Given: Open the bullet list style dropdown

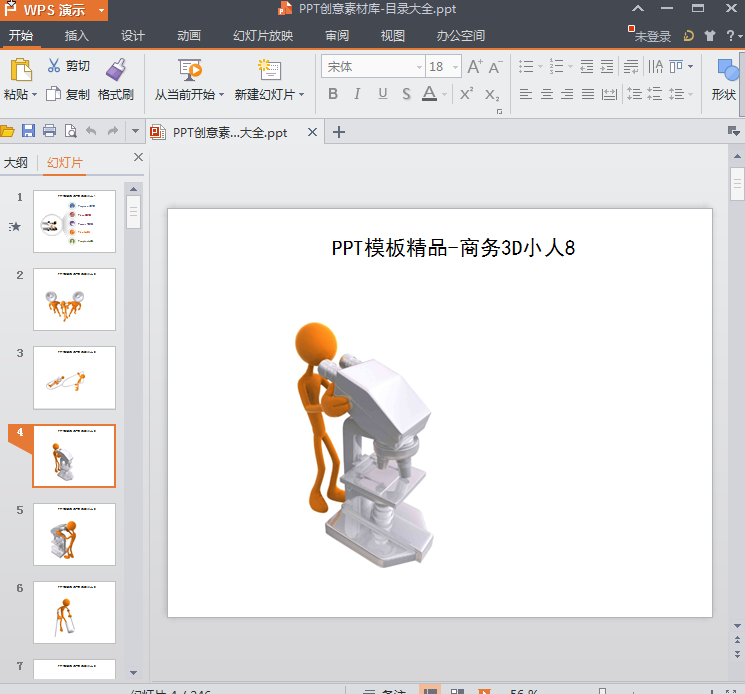Looking at the screenshot, I should 540,67.
